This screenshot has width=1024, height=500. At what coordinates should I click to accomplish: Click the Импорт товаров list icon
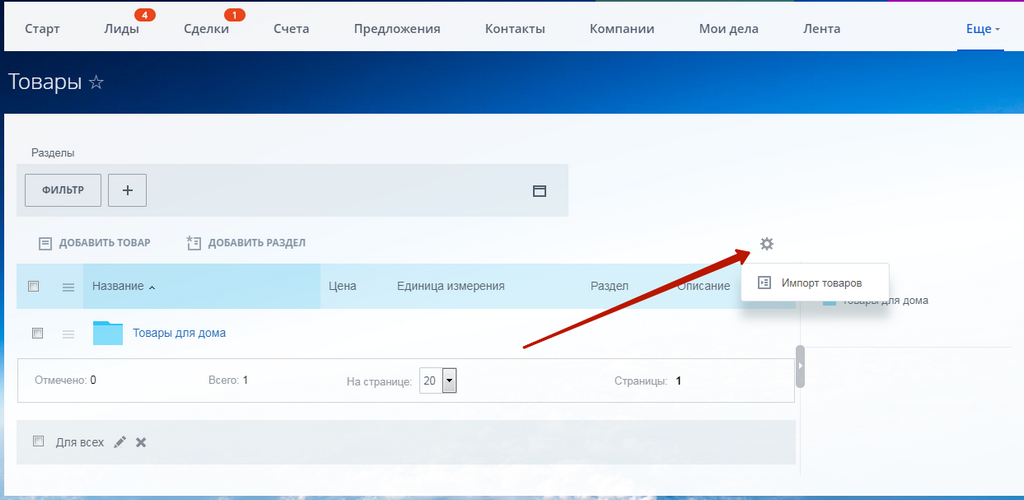coord(763,283)
